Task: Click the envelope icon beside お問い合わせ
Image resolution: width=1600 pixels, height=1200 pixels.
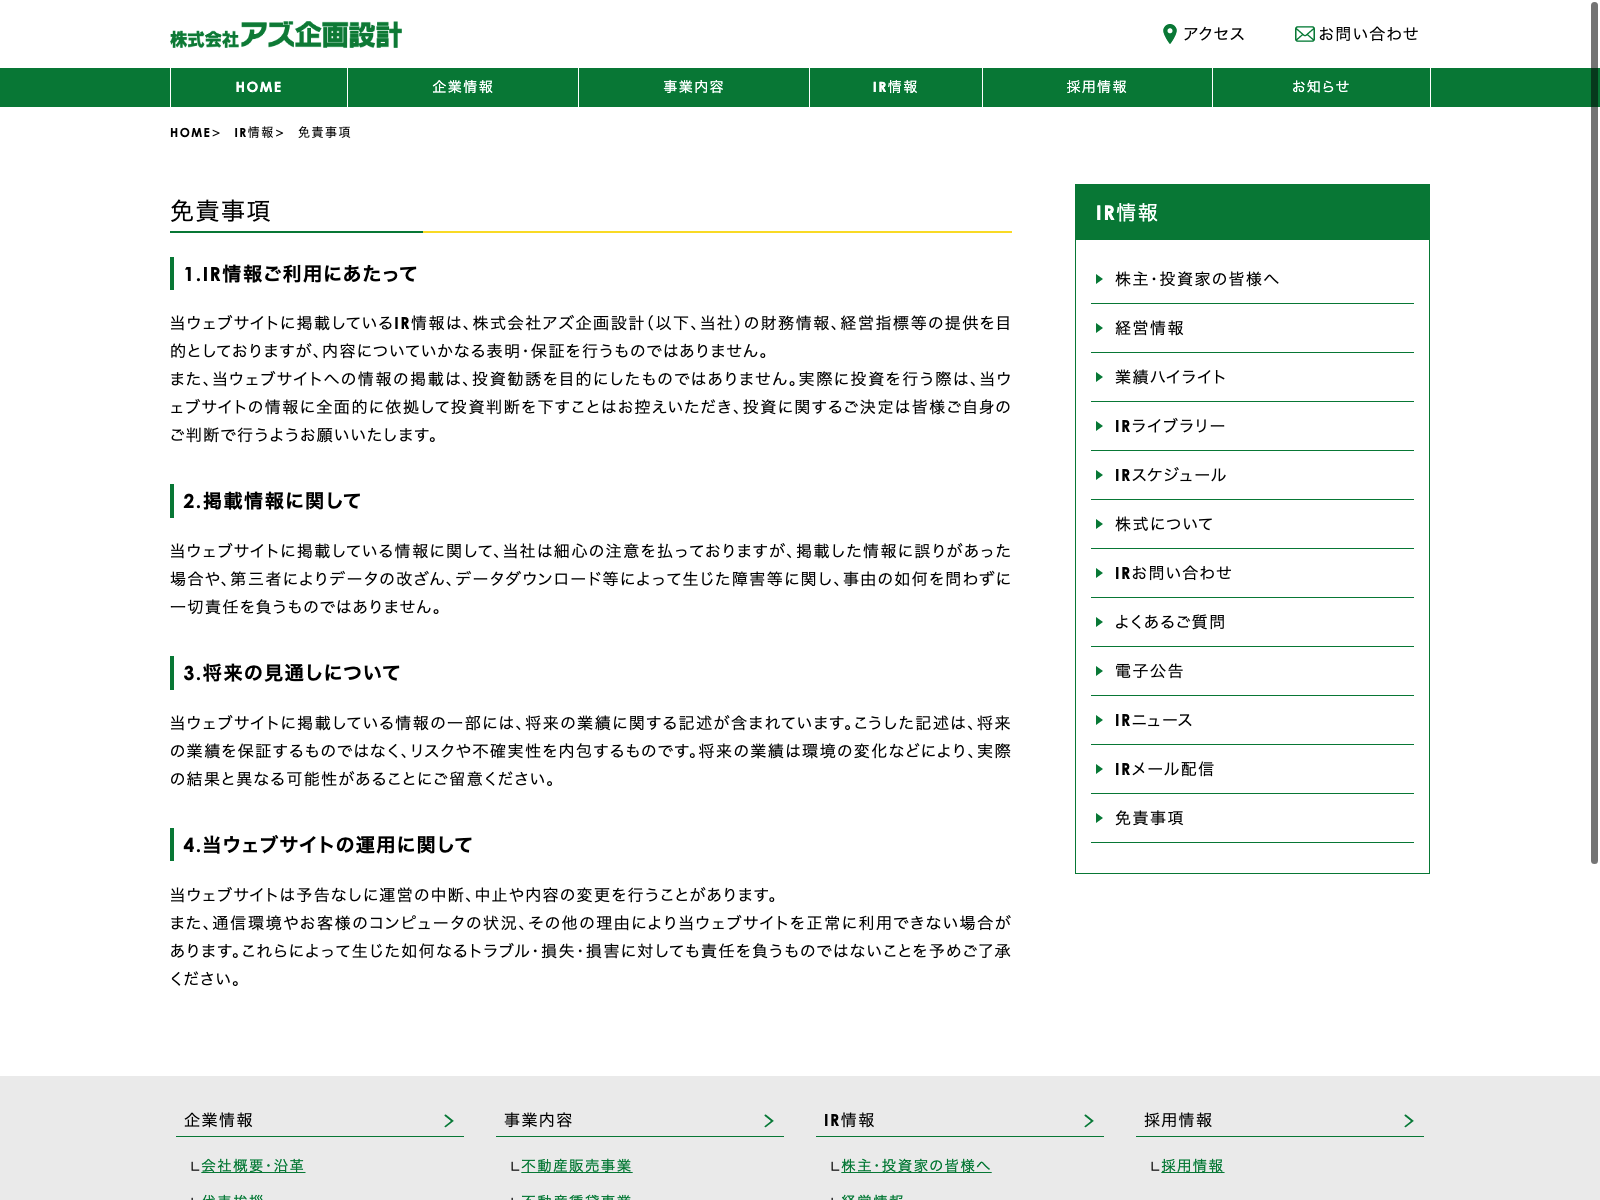Action: click(x=1304, y=34)
